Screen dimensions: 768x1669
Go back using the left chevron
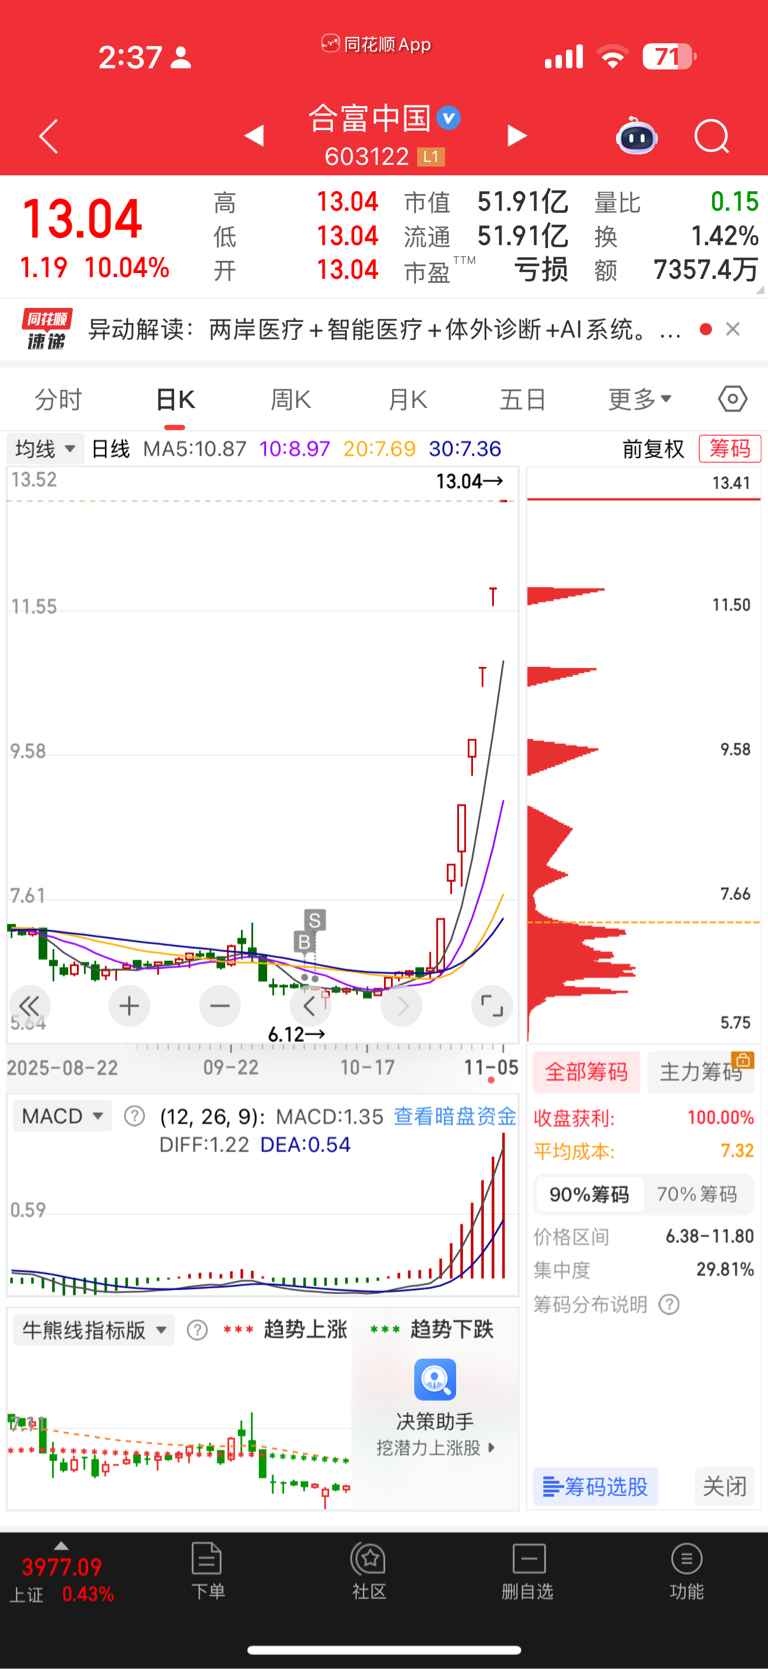[48, 136]
